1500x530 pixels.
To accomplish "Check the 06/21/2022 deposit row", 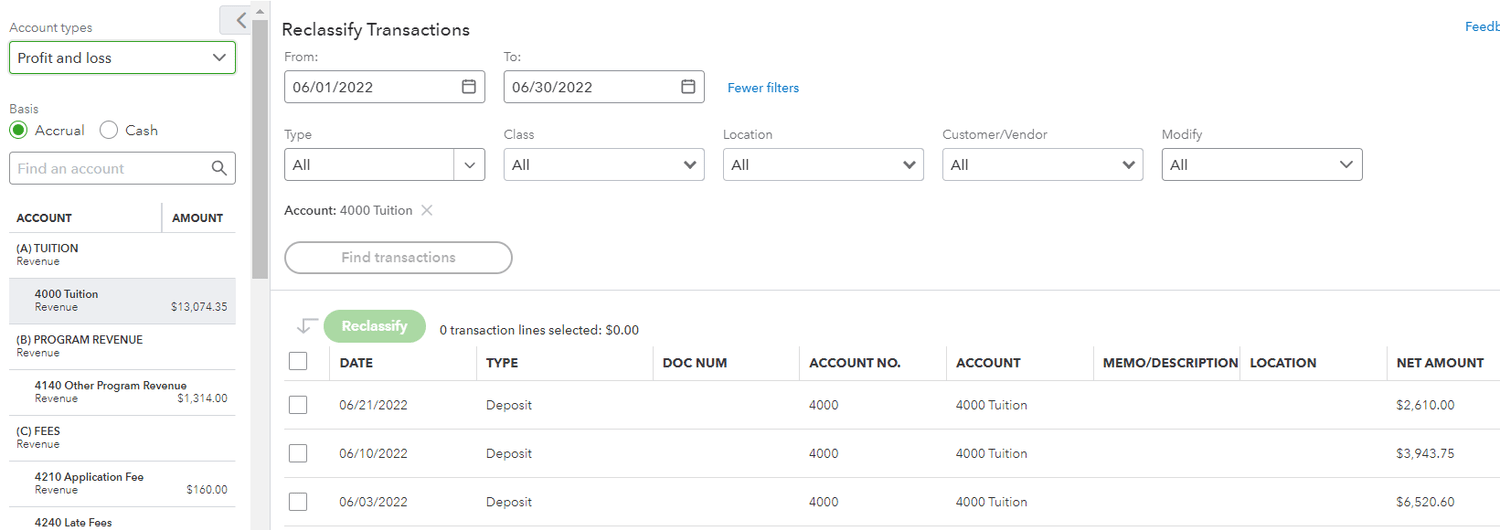I will point(298,405).
